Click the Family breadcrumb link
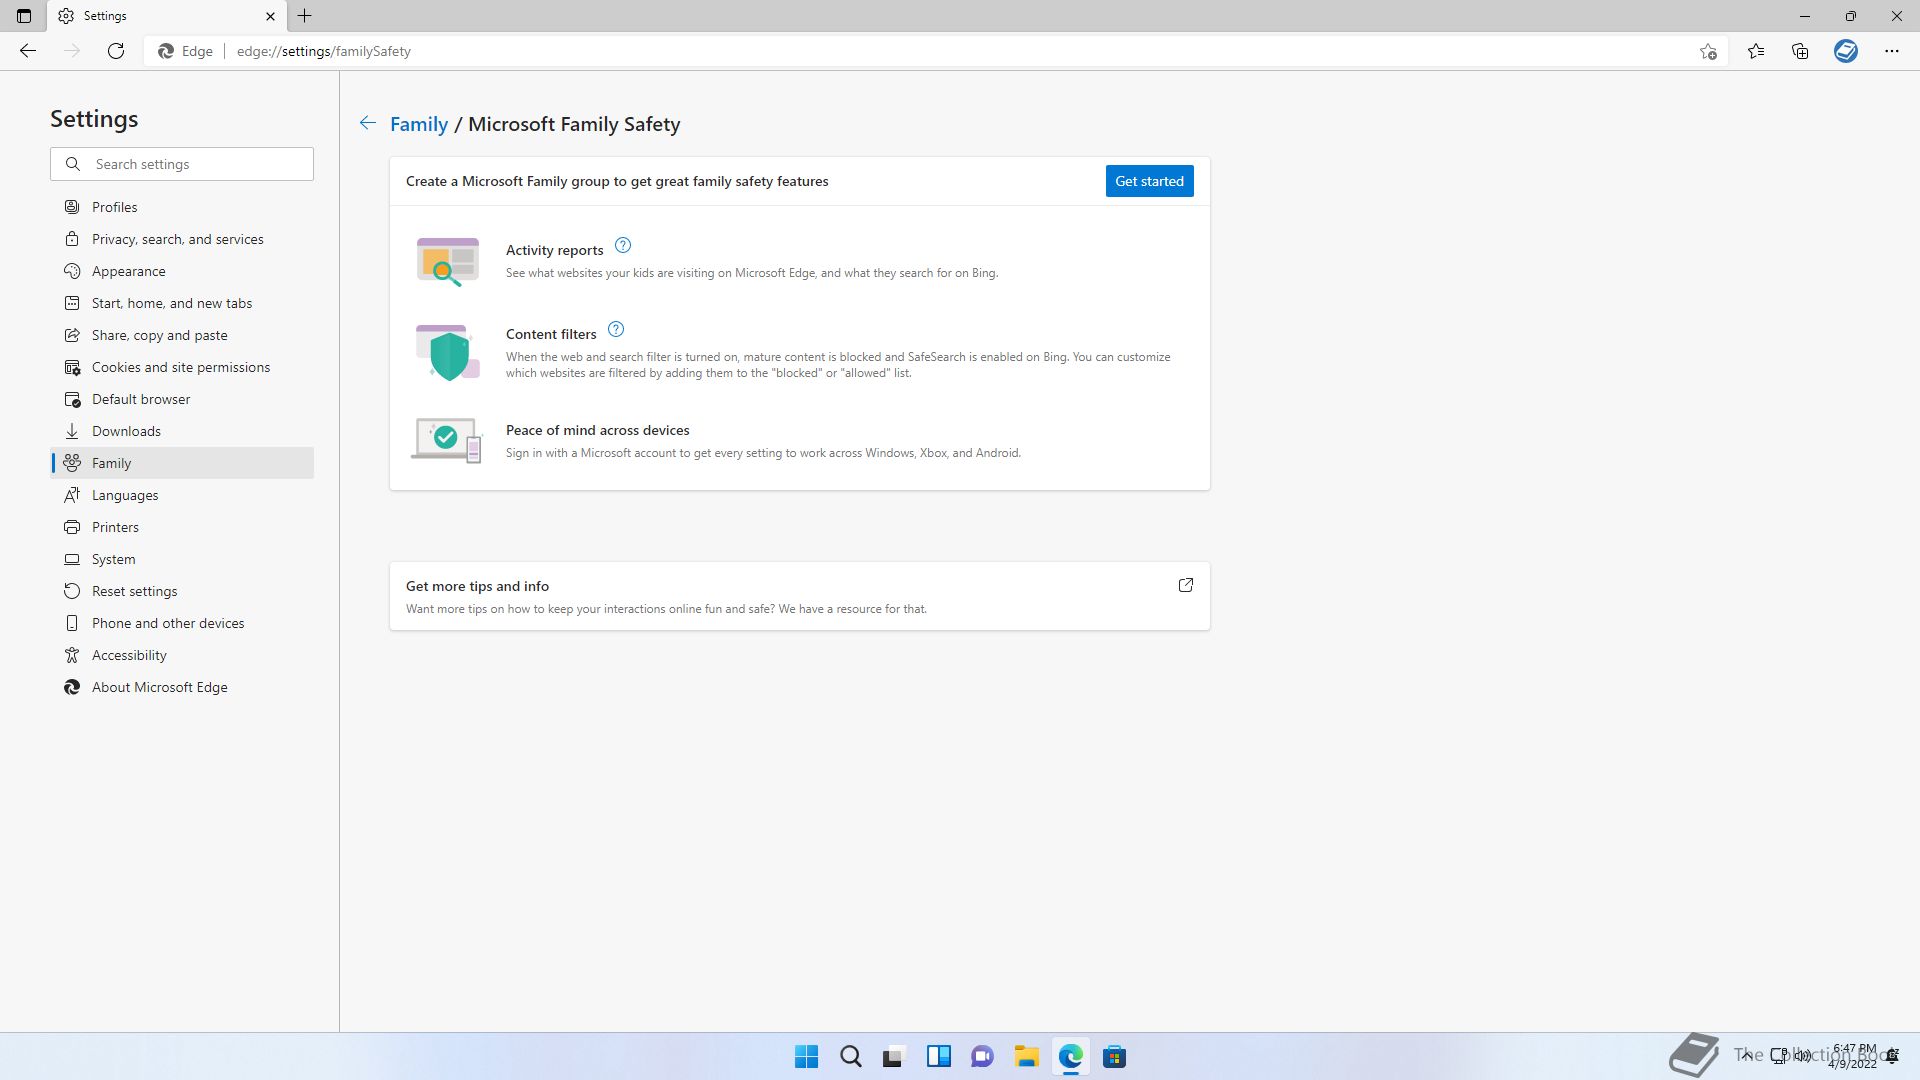 419,124
